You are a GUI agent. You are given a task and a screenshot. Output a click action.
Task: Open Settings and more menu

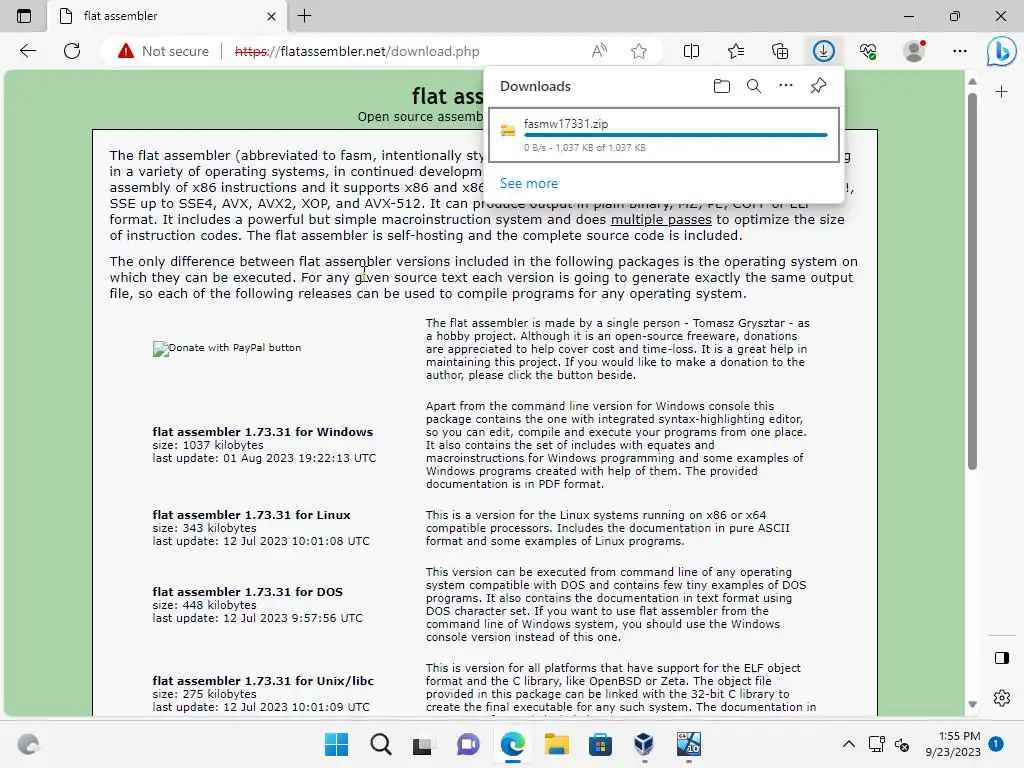(959, 51)
